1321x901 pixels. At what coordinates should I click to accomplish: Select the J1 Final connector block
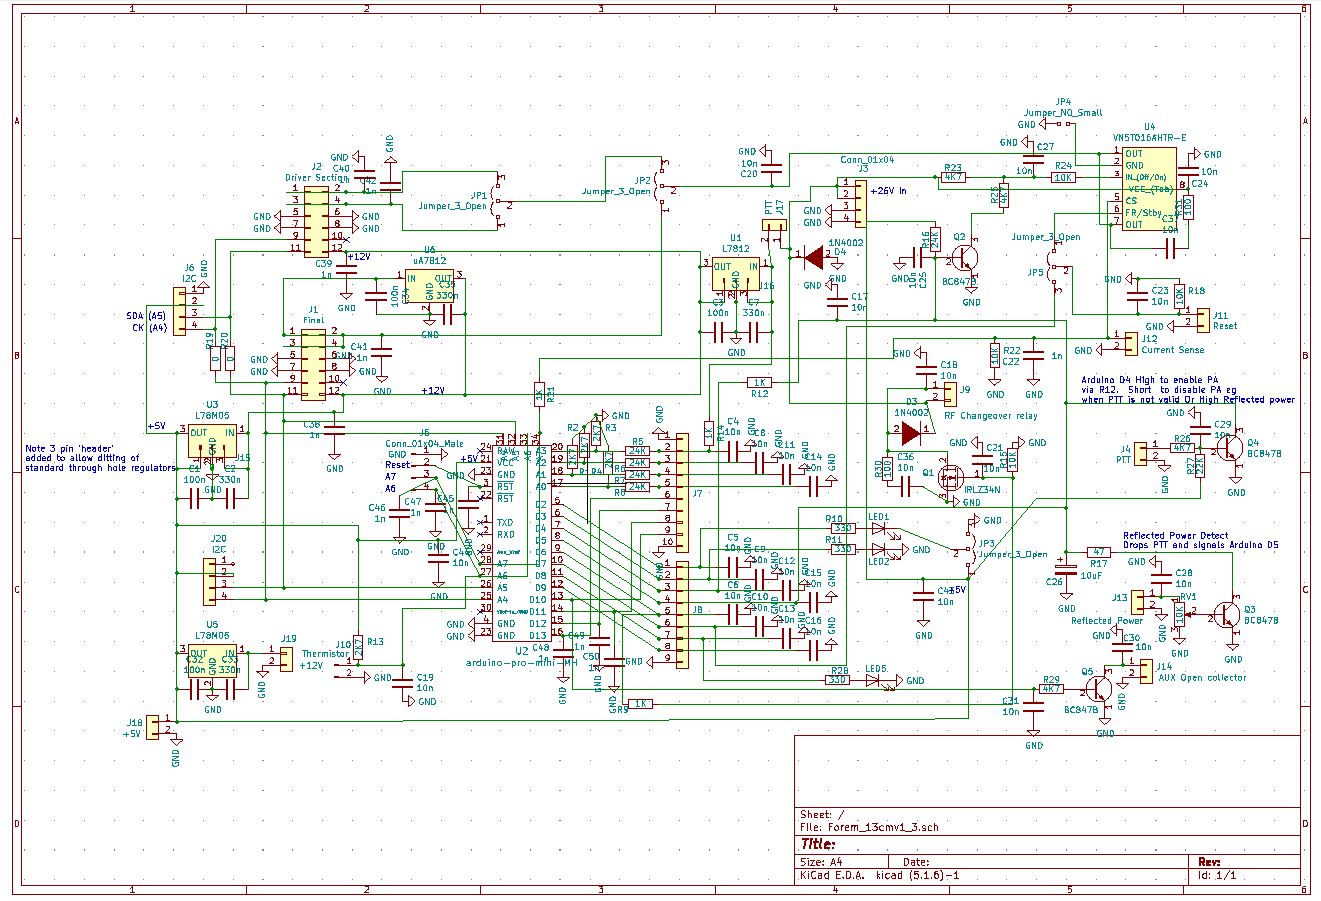point(313,365)
